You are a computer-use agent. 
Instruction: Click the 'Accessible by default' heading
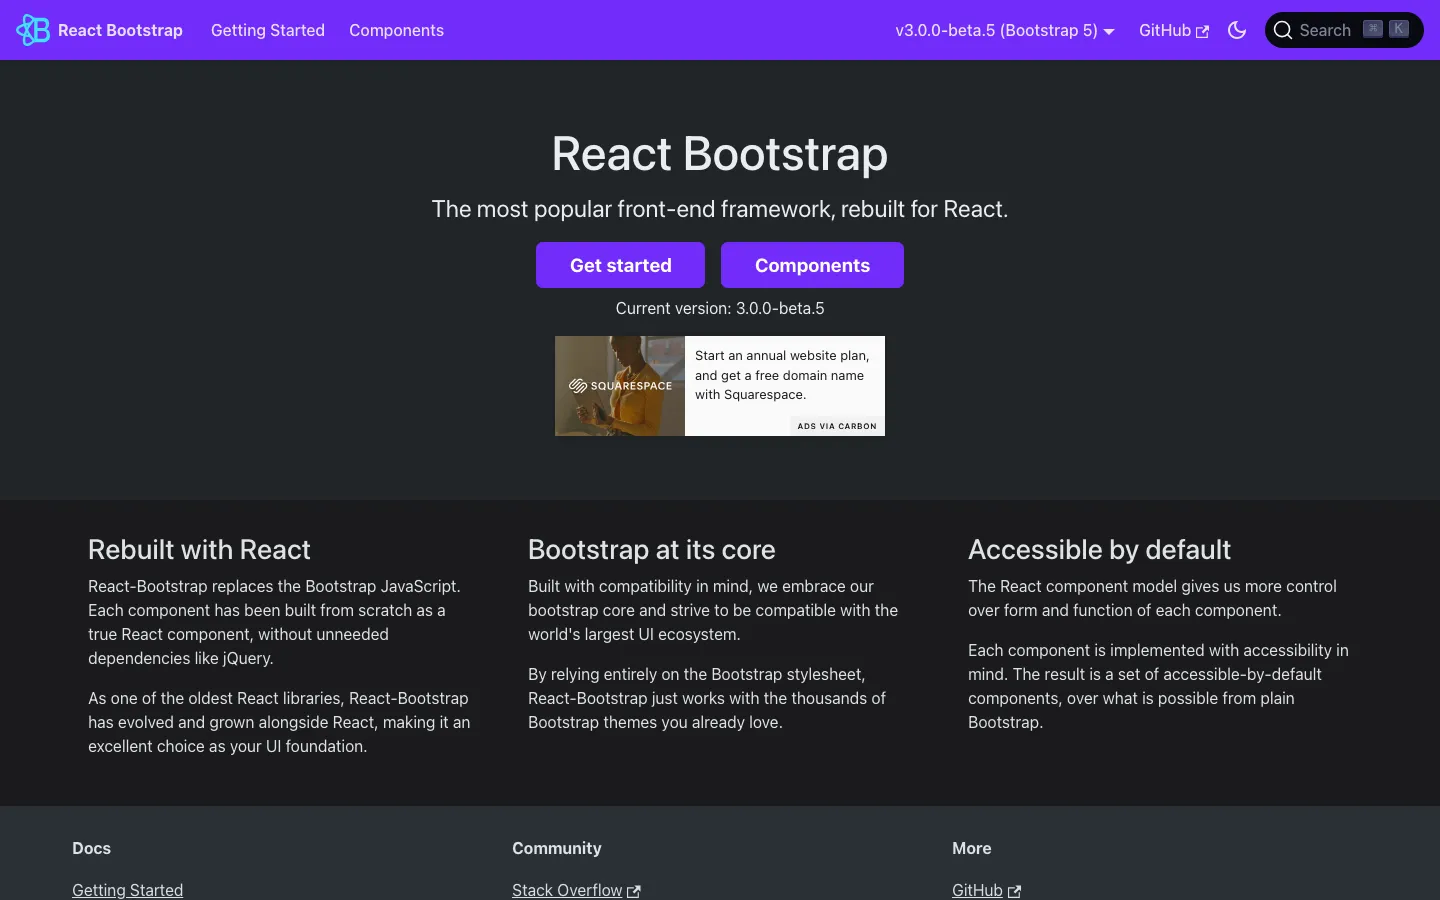point(1099,549)
